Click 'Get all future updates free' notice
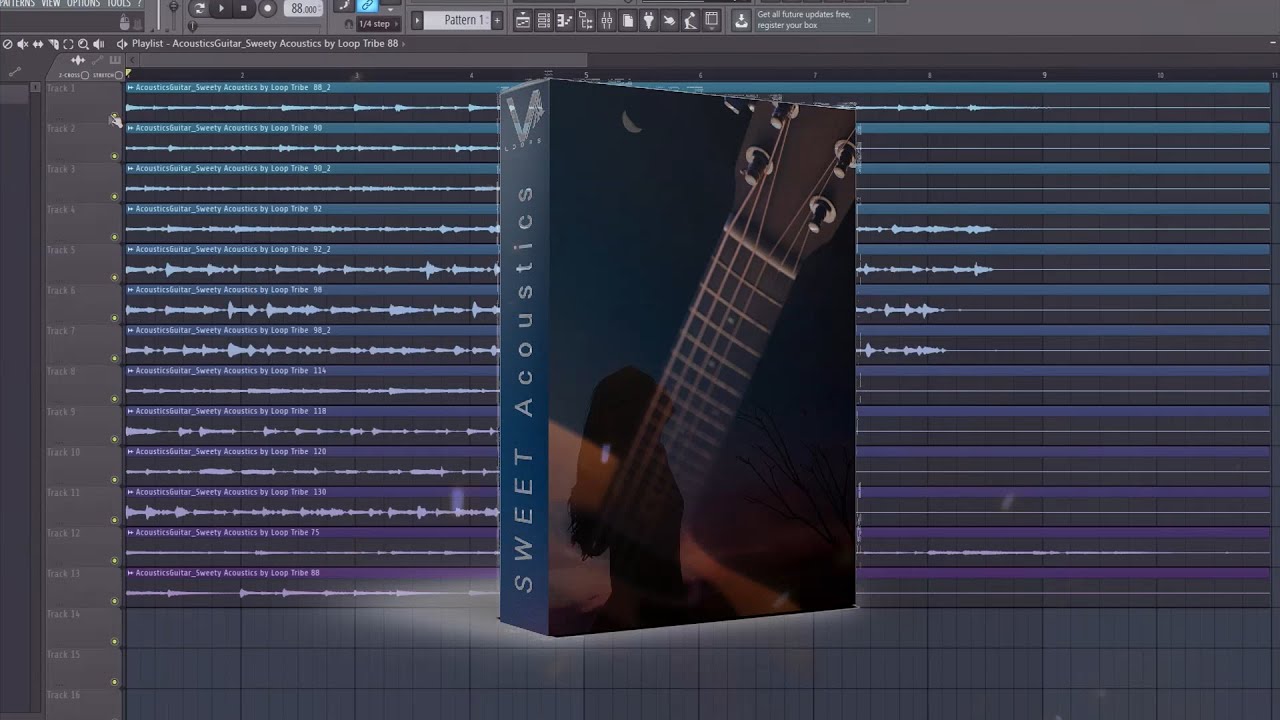Image resolution: width=1280 pixels, height=720 pixels. 814,20
